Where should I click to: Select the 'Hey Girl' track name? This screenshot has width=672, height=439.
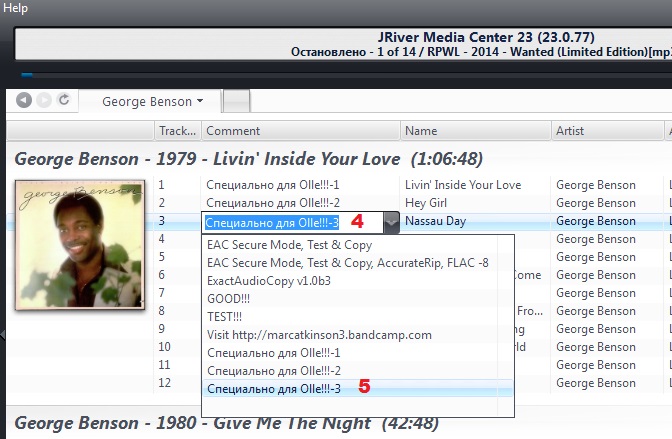(x=426, y=203)
